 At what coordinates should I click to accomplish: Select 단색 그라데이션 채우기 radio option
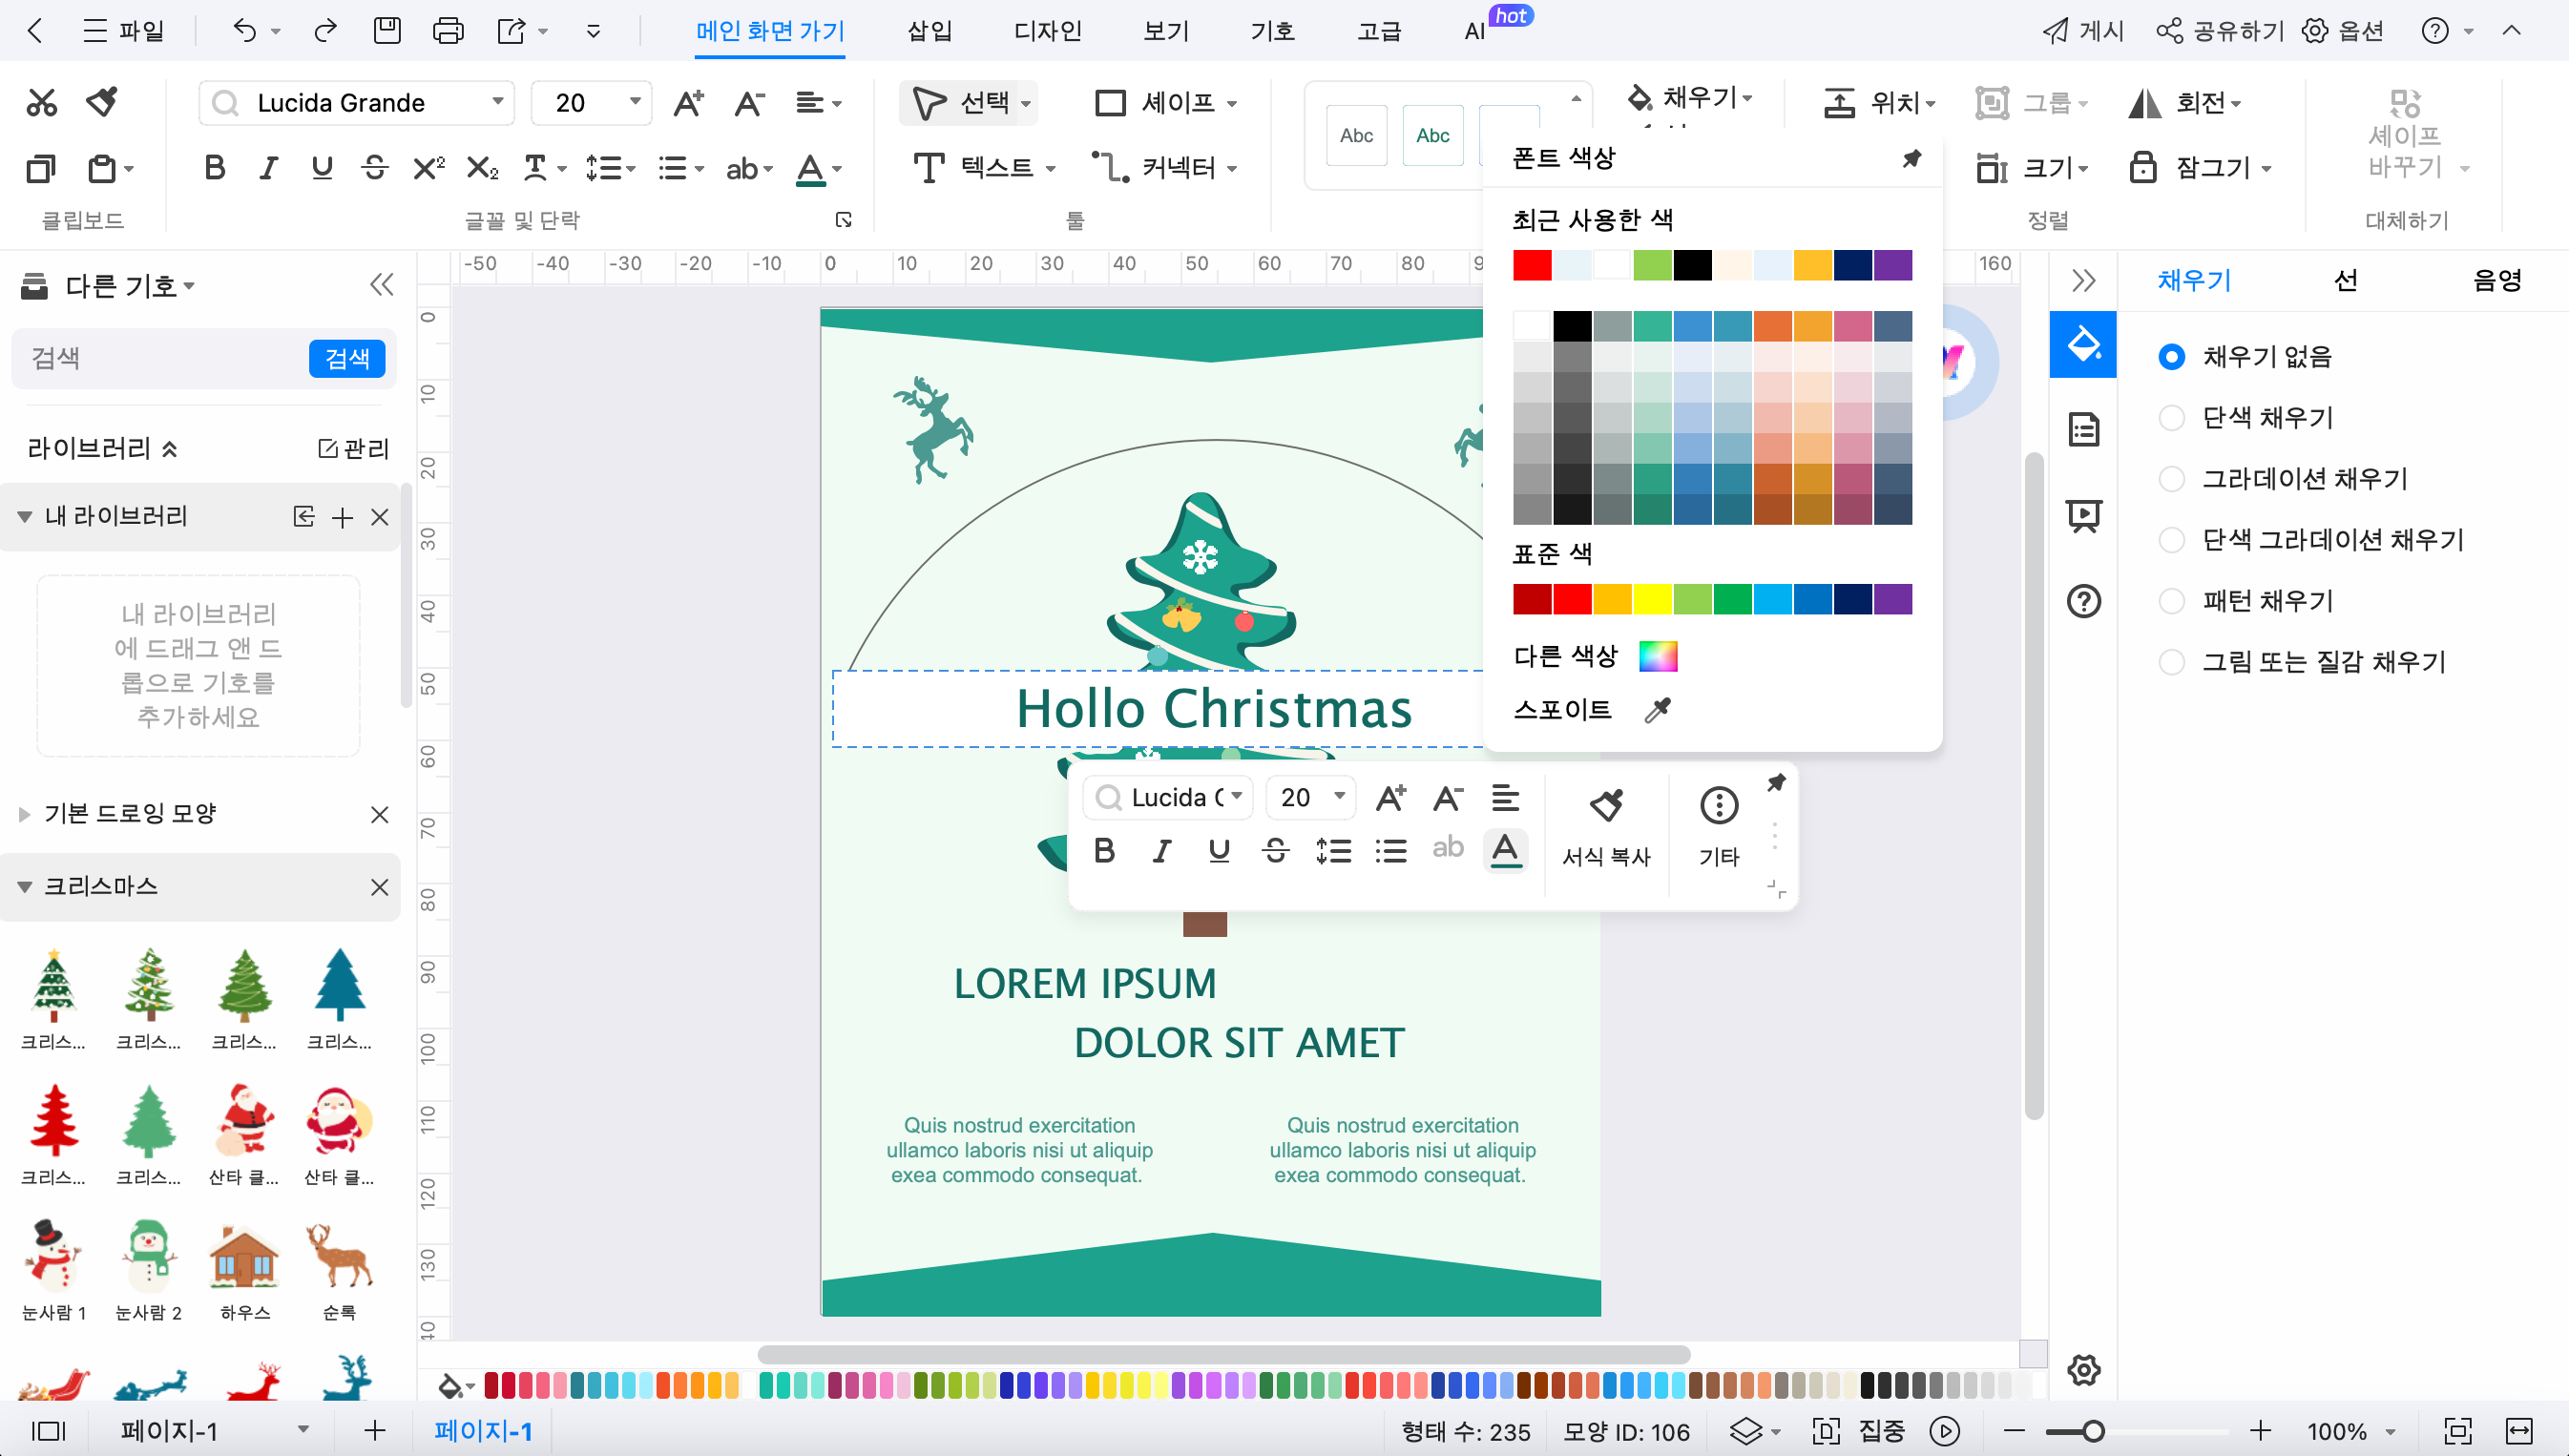[x=2171, y=540]
